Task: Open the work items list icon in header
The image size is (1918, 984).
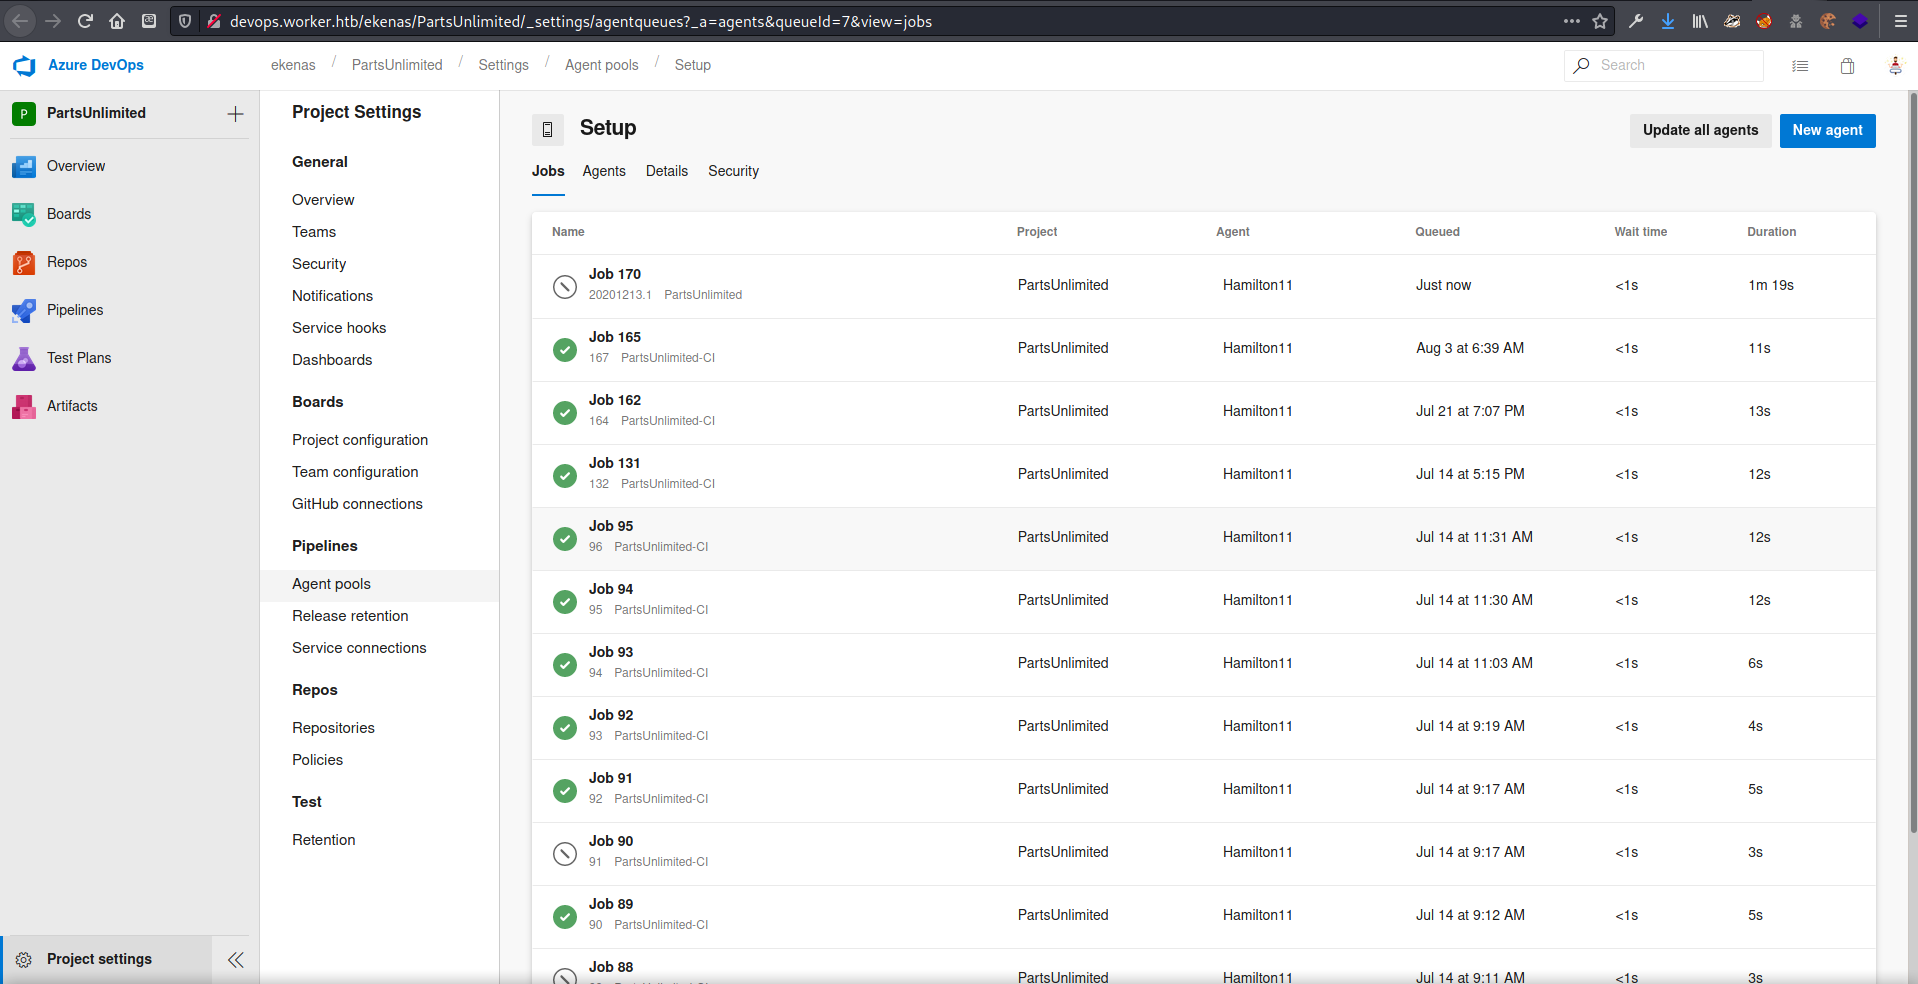Action: point(1800,66)
